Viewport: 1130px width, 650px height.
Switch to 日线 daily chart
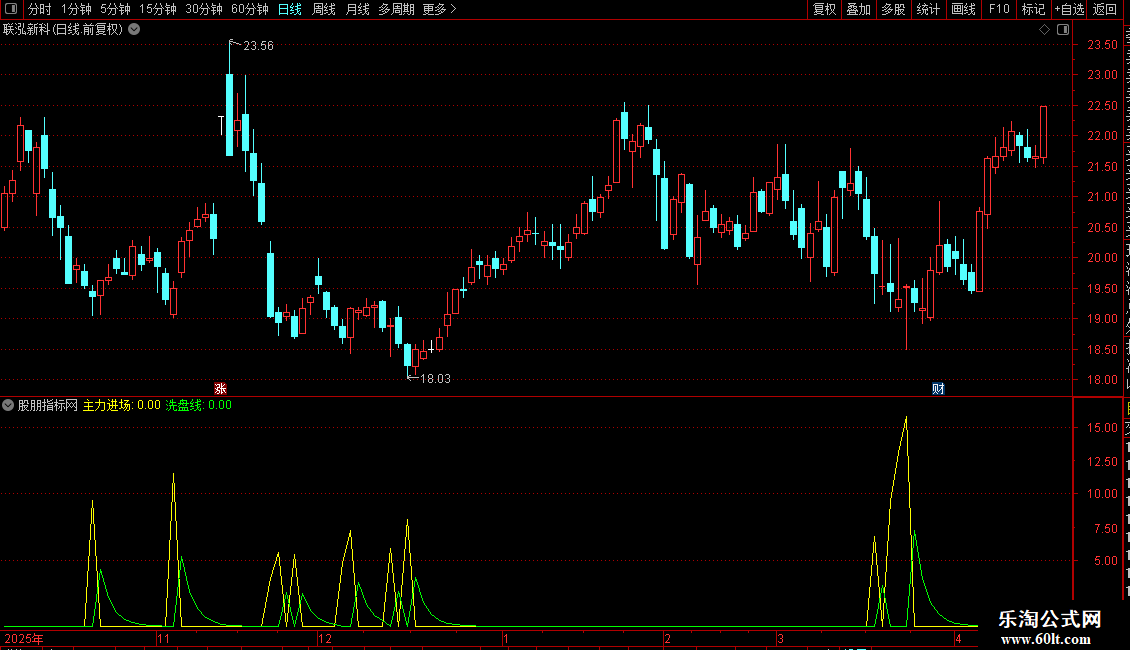pos(290,9)
